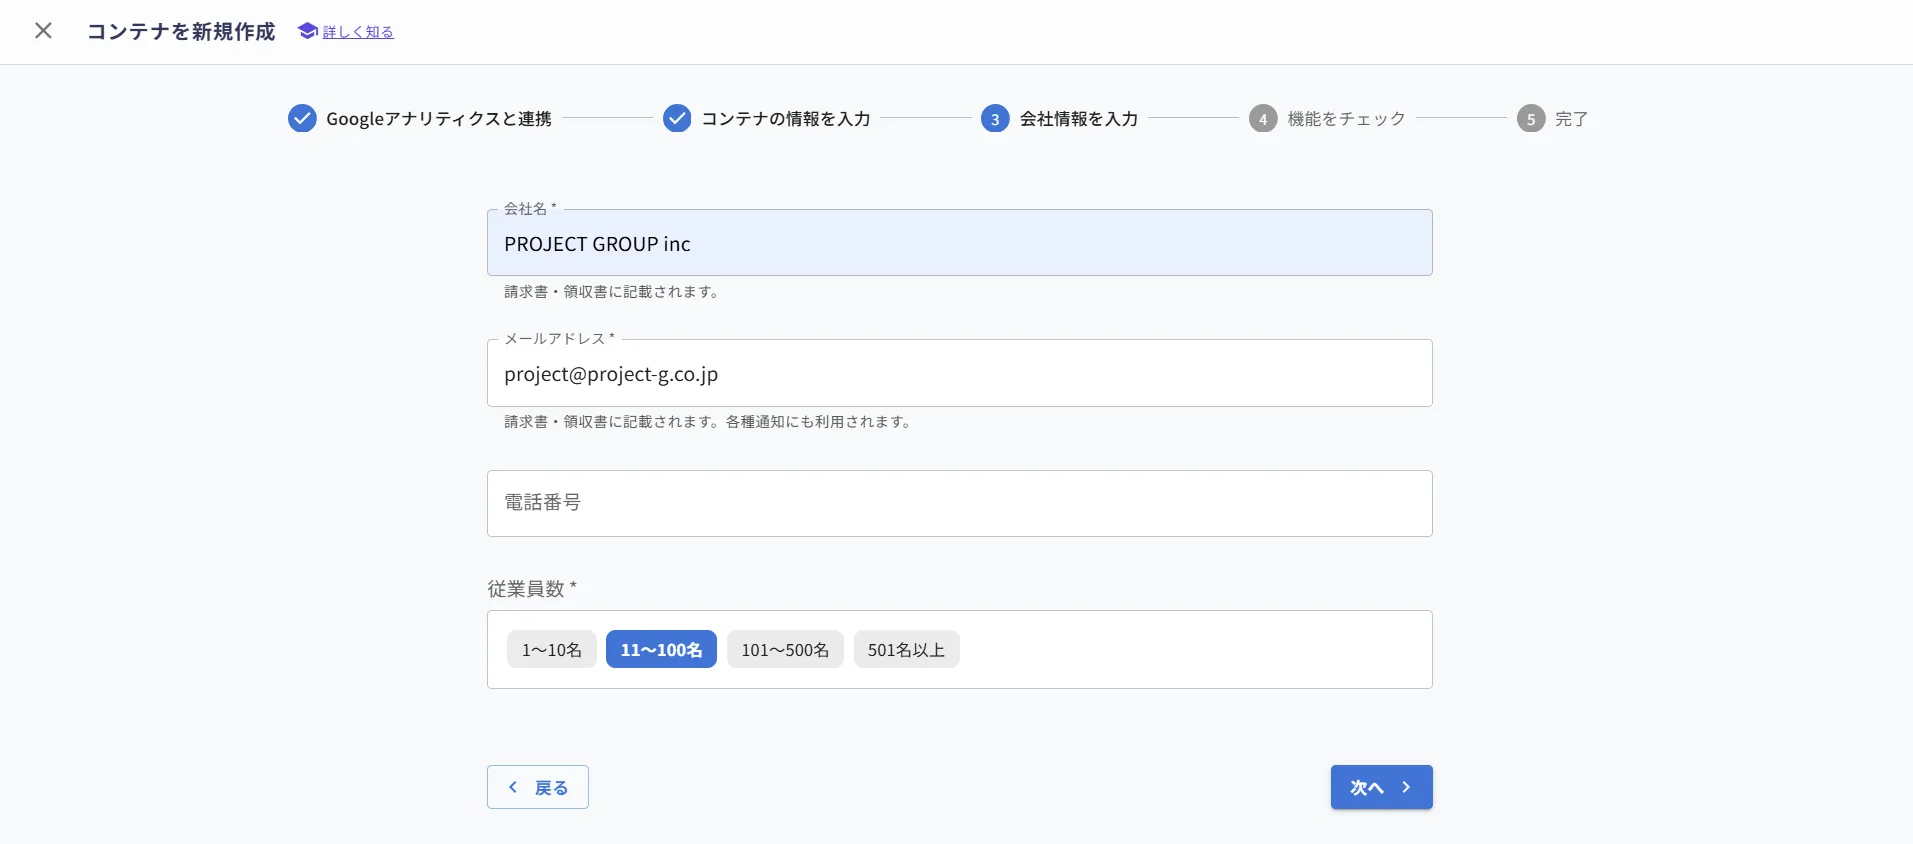
Task: Select the 完了 step label
Action: 1572,119
